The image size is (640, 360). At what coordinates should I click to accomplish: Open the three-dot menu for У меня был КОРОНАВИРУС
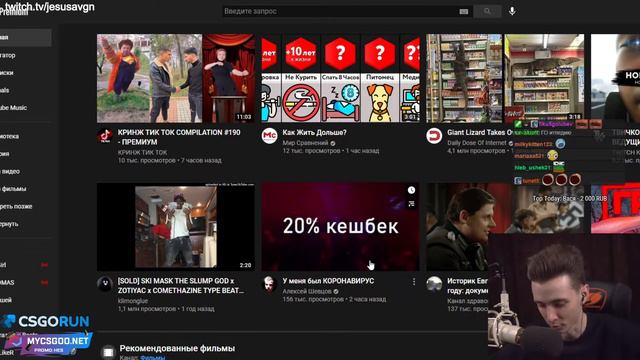tap(414, 282)
